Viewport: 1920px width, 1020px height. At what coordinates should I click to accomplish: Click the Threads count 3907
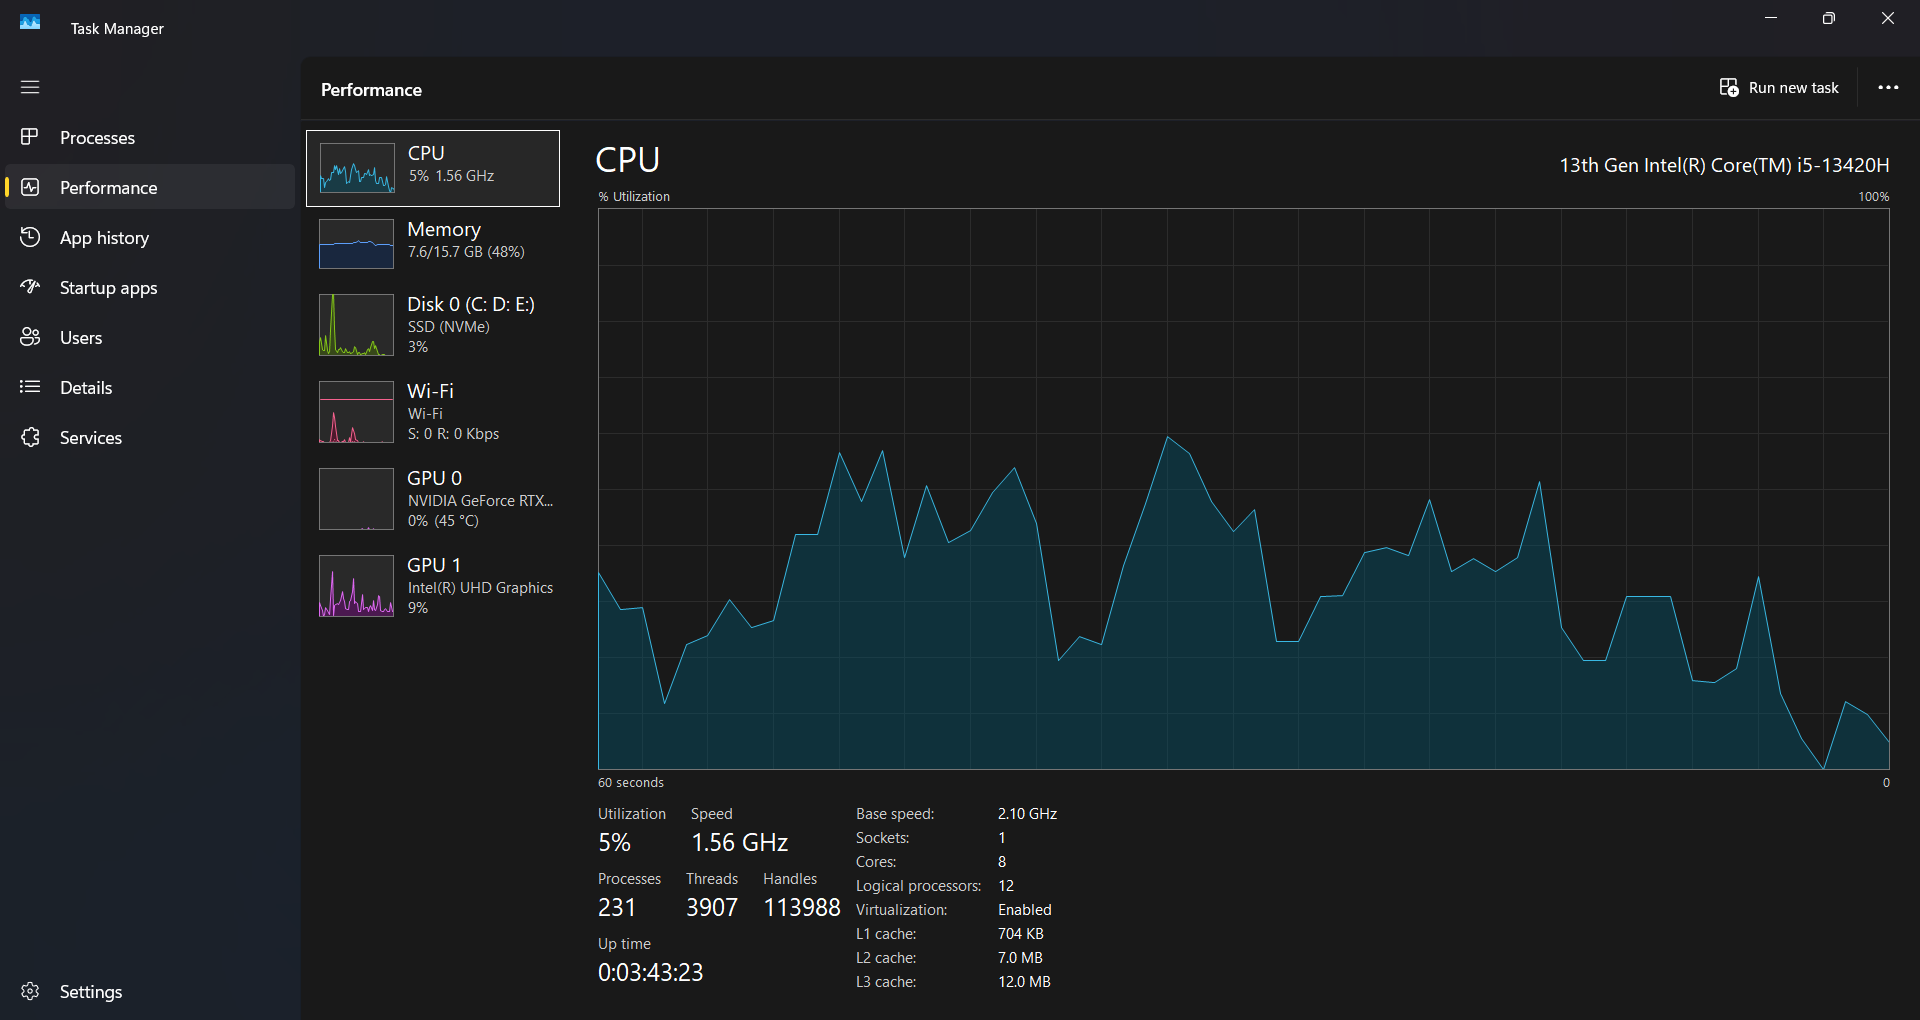tap(712, 908)
